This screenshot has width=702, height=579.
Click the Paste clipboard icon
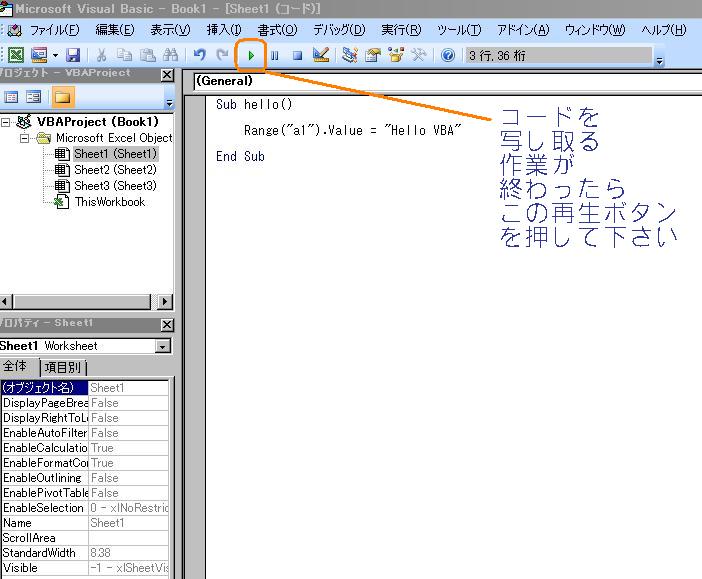coord(147,55)
